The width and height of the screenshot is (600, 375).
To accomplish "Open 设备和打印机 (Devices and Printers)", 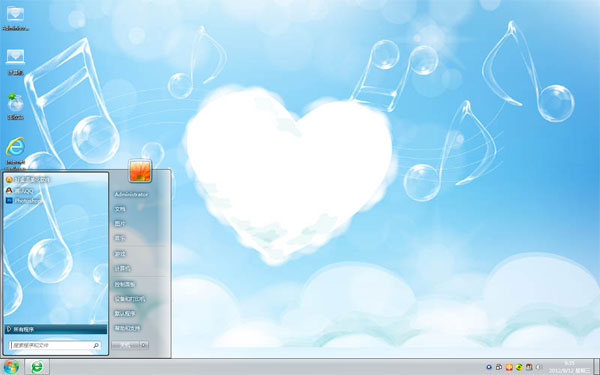I will (x=130, y=299).
